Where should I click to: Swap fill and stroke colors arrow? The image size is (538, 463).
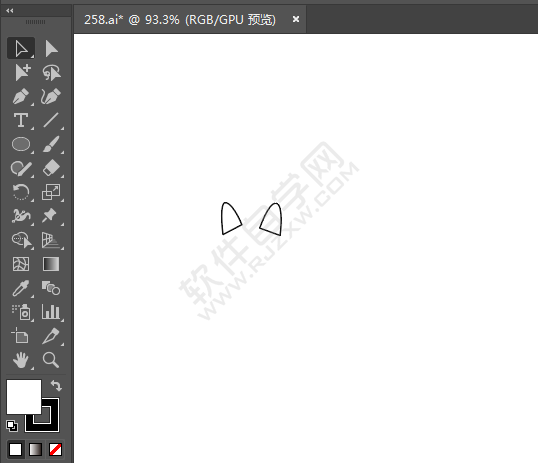pyautogui.click(x=56, y=385)
